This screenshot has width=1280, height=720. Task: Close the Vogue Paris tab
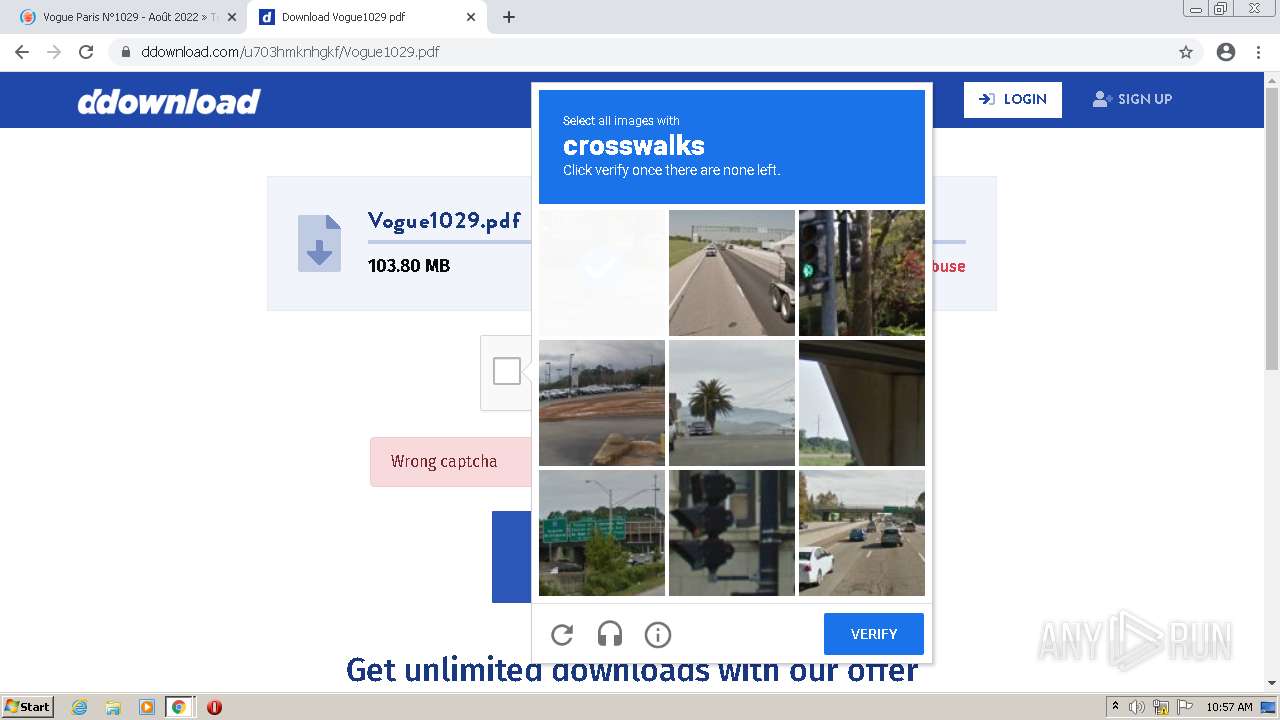[232, 17]
